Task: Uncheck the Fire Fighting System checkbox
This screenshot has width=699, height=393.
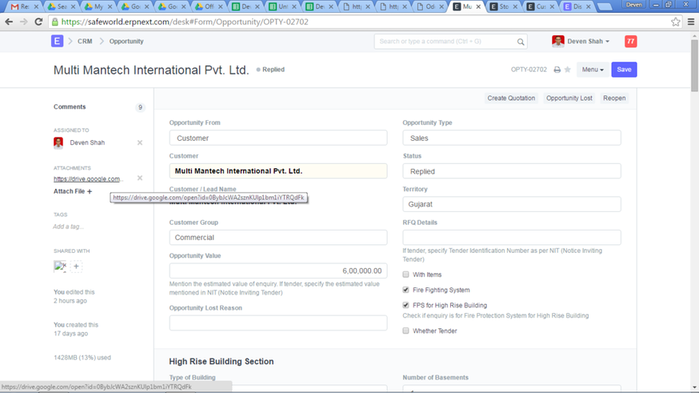Action: [406, 290]
